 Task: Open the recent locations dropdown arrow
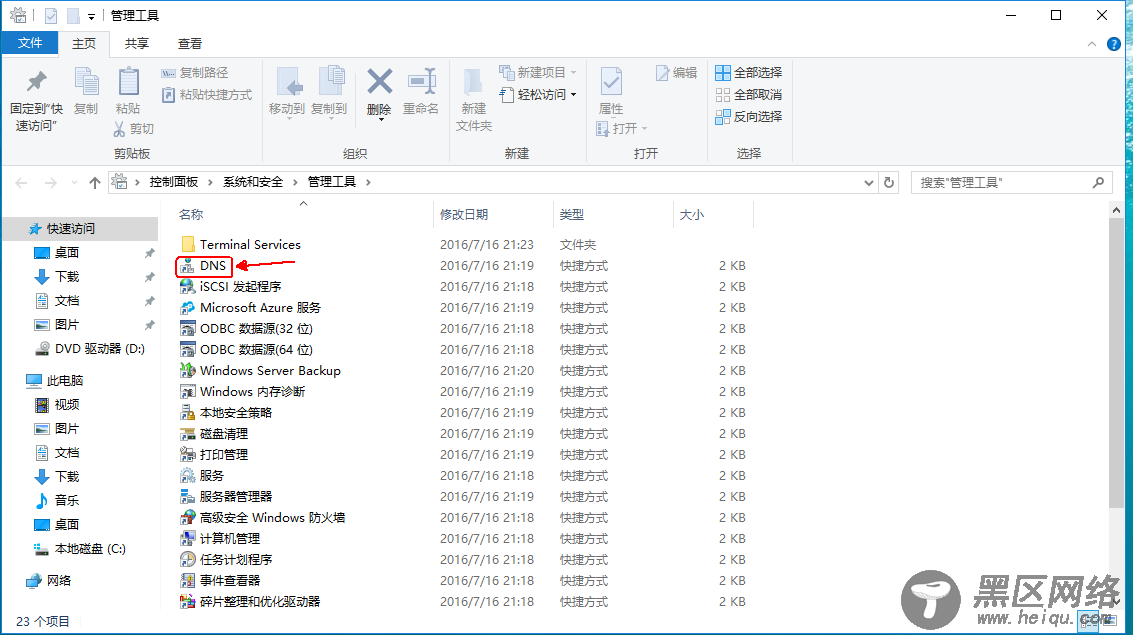(x=74, y=183)
